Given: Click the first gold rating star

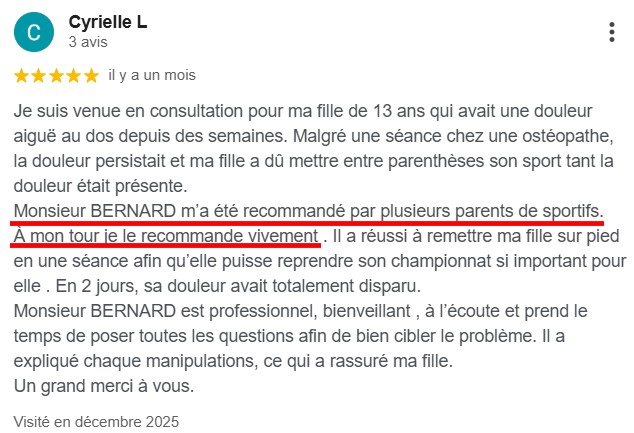Looking at the screenshot, I should (x=22, y=76).
